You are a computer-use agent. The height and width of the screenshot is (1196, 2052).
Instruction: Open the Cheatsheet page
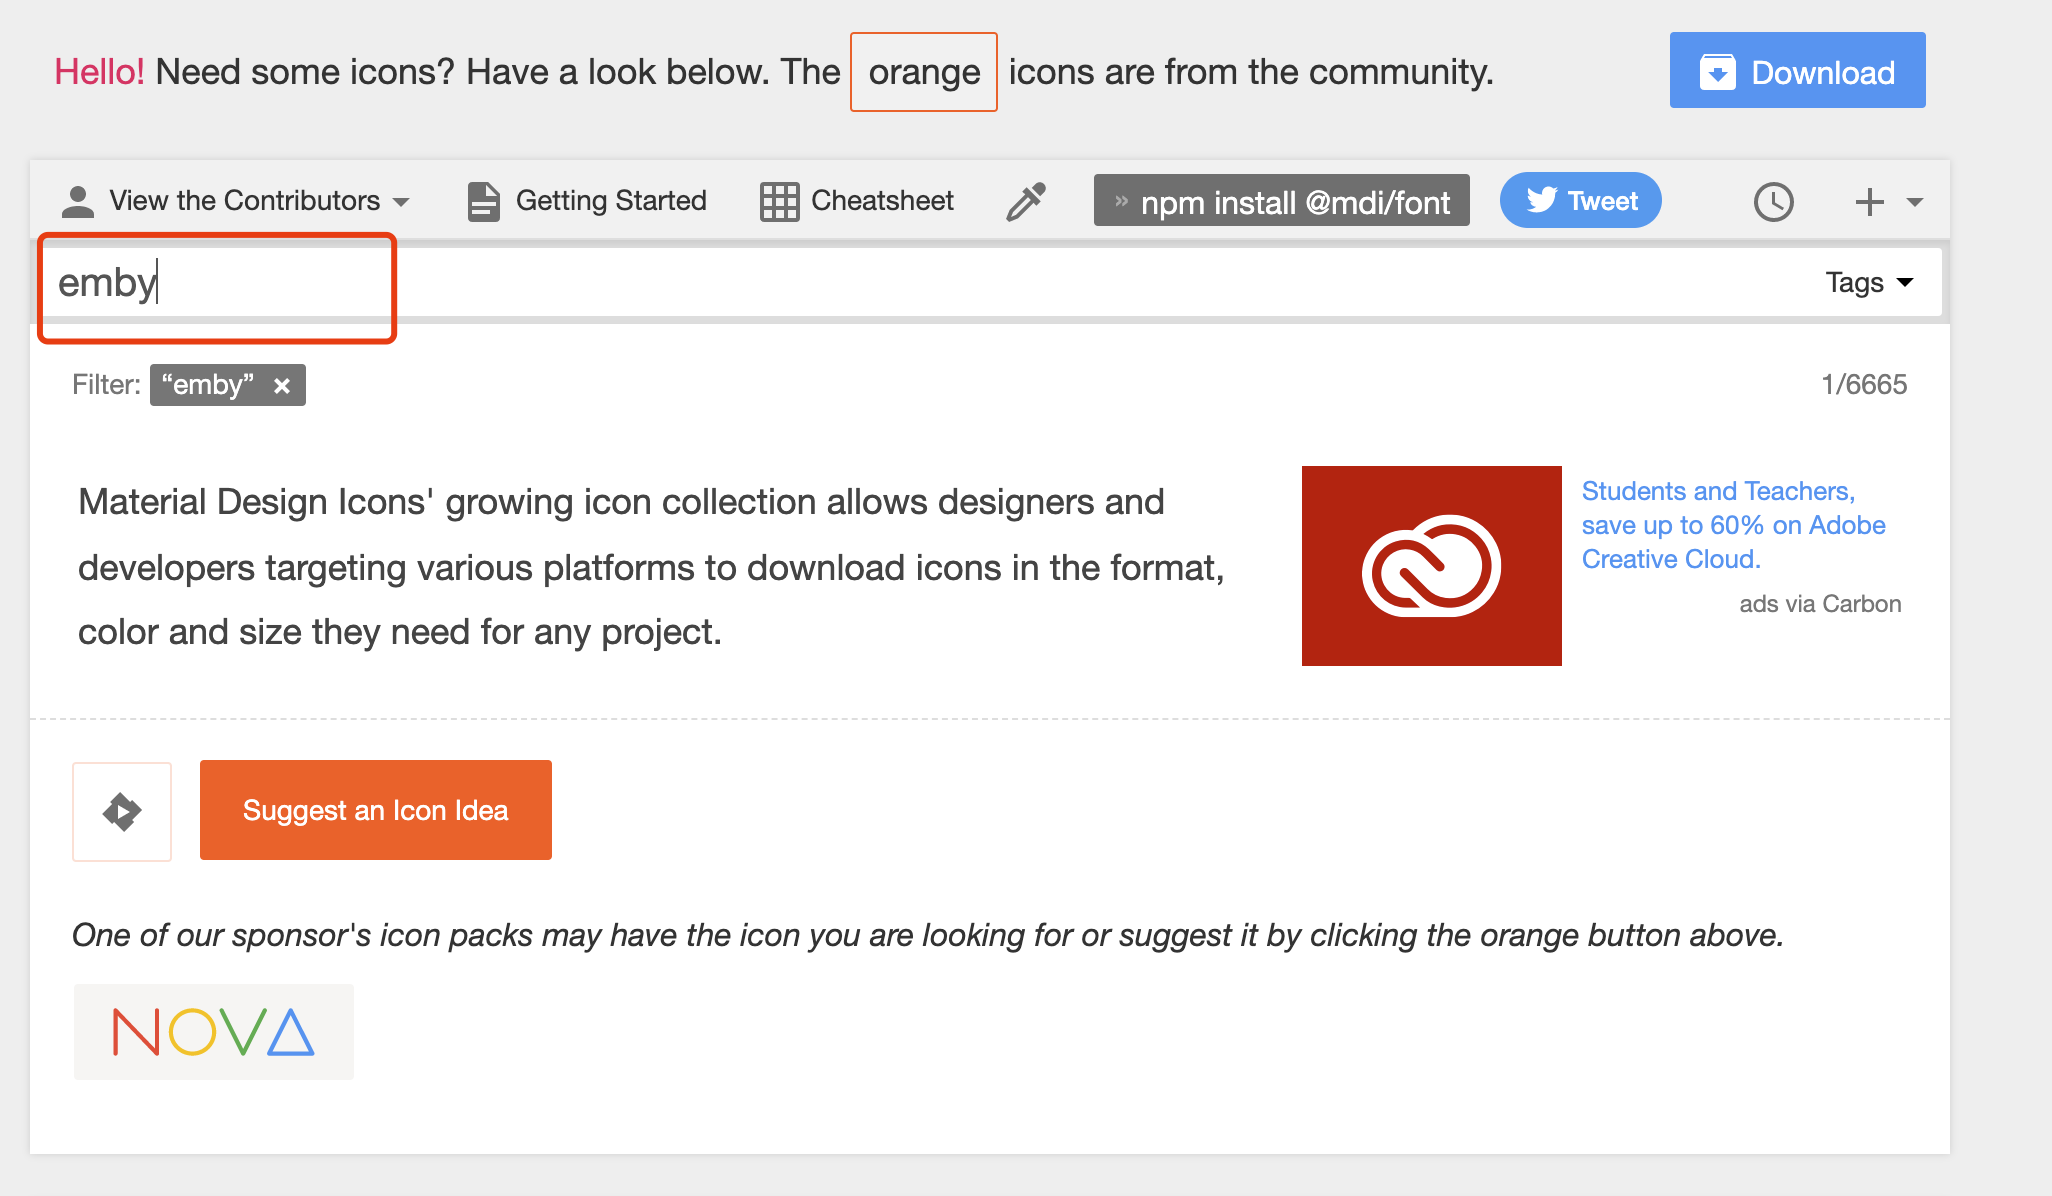point(881,201)
